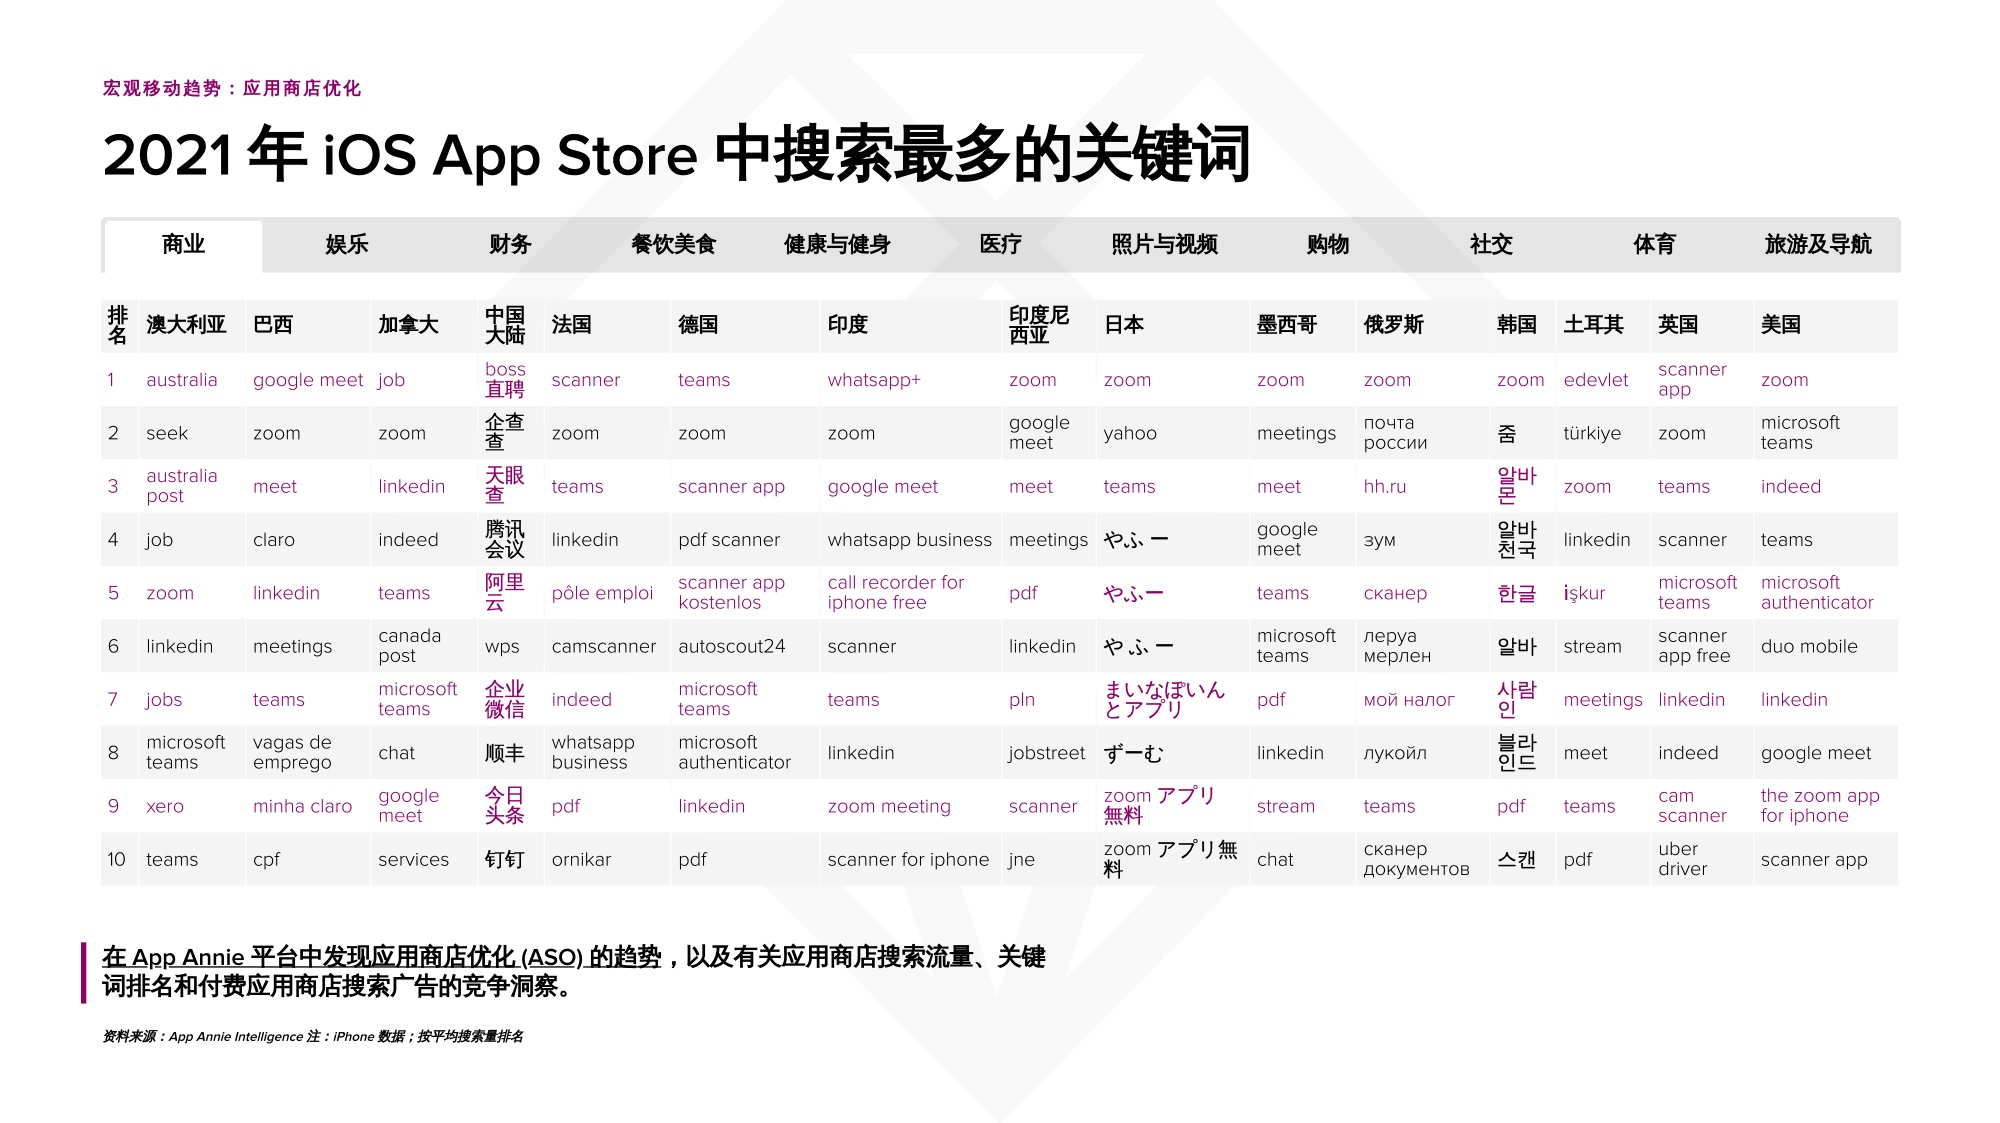
Task: Switch to the 餐饮美食 tab
Action: (x=674, y=245)
